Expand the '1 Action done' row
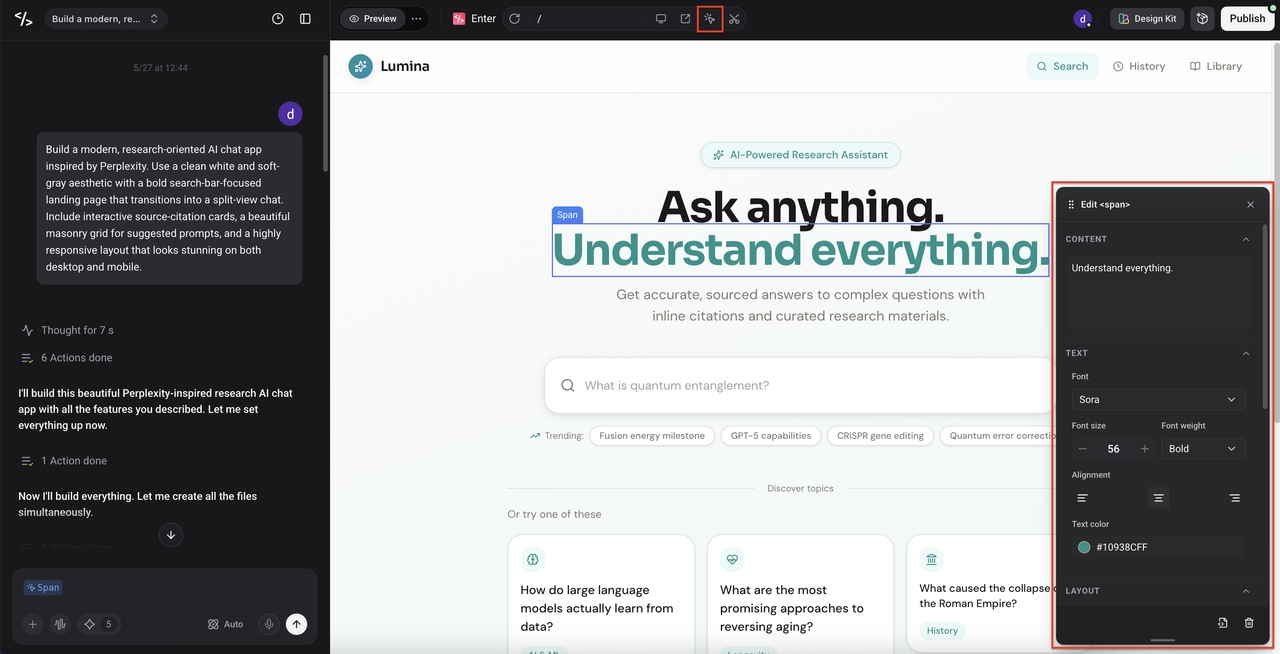Viewport: 1280px width, 654px height. click(63, 461)
